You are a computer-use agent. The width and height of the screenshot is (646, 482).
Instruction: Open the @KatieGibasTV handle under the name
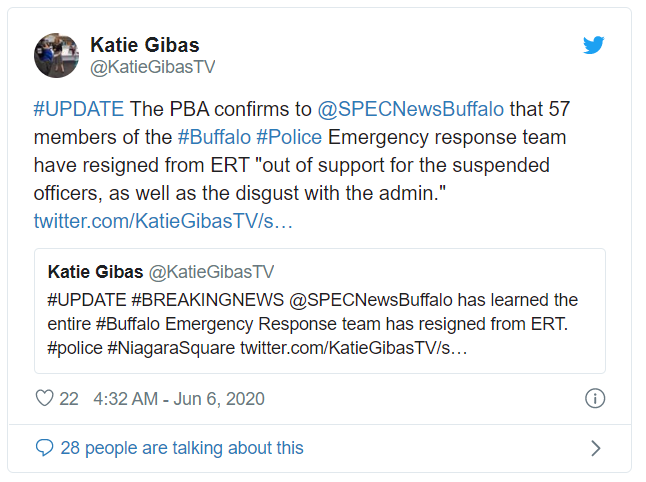(152, 67)
